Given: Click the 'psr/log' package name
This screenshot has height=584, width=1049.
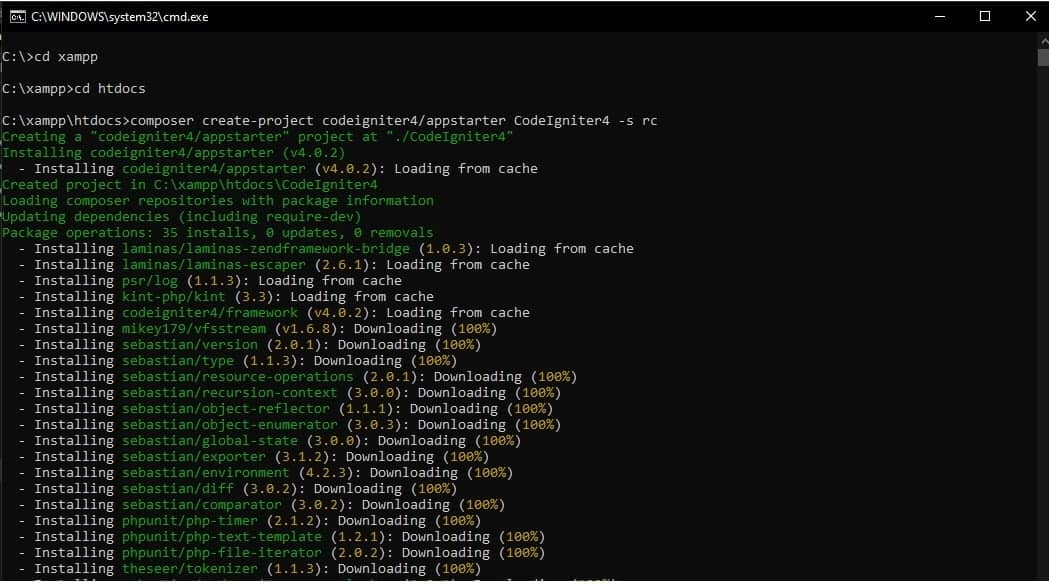Looking at the screenshot, I should 149,281.
